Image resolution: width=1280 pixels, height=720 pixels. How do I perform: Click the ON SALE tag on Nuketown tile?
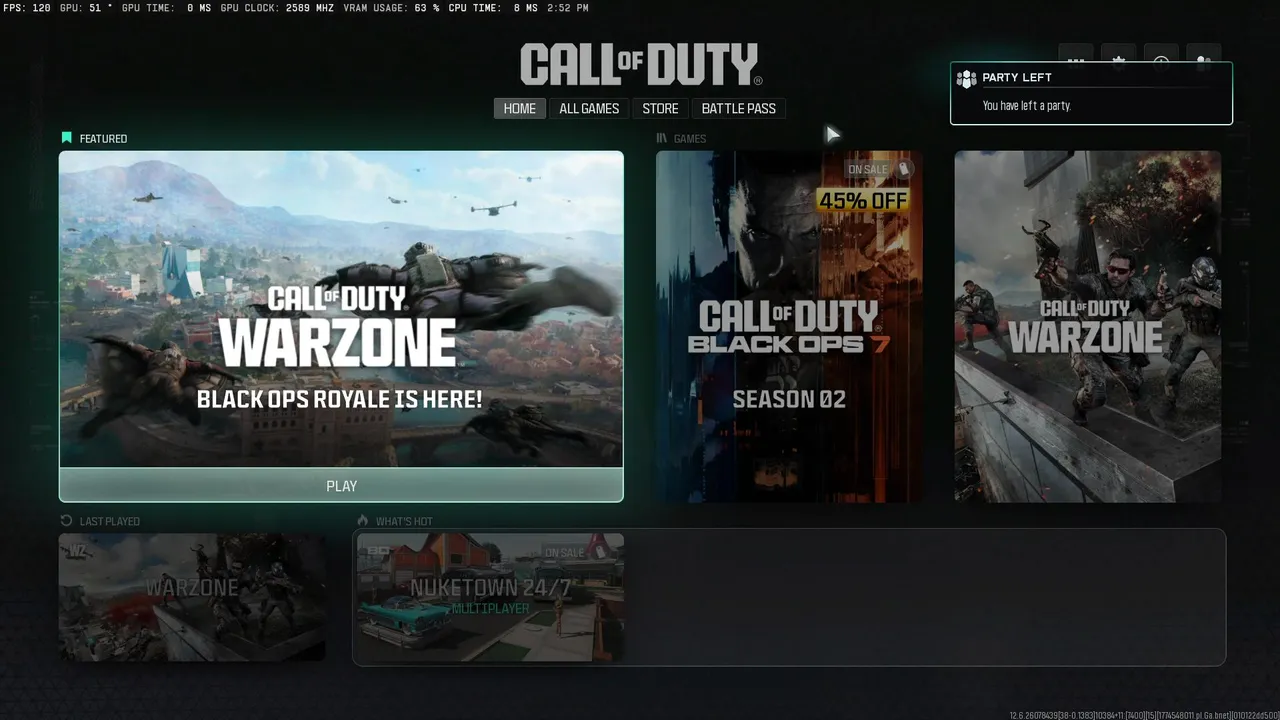coord(576,552)
